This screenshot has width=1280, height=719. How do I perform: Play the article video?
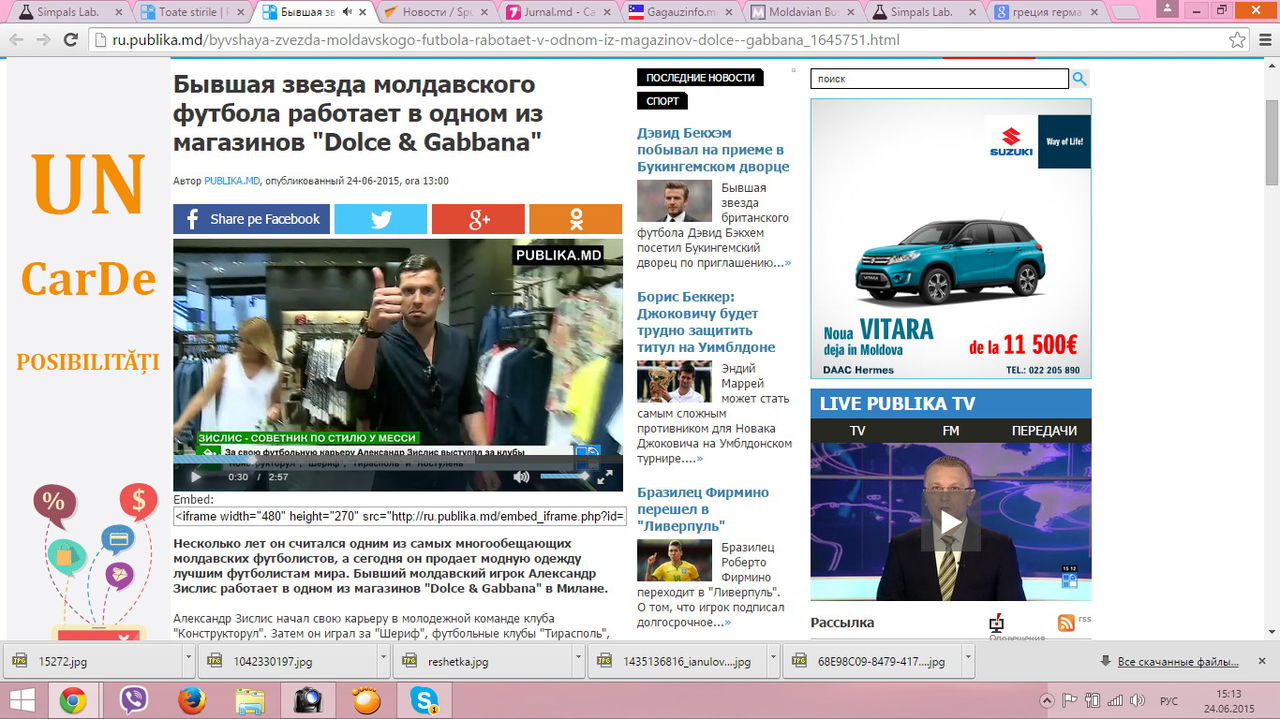click(x=196, y=477)
